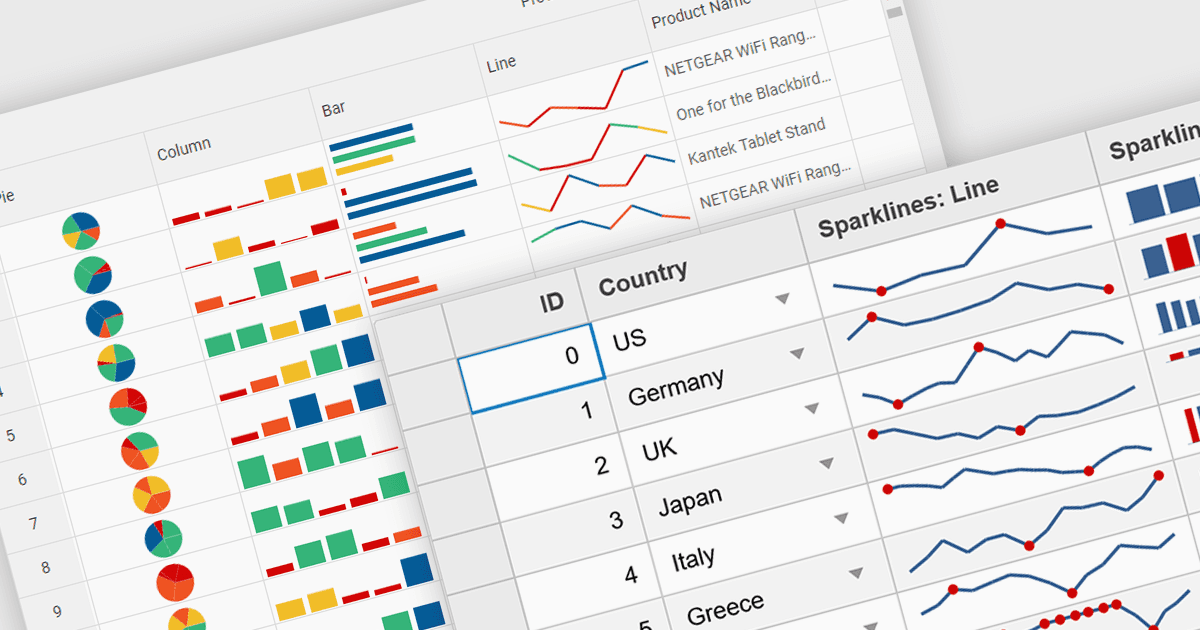Screen dimensions: 1200x630
Task: Select row header 7 in back grid
Action: click(33, 523)
